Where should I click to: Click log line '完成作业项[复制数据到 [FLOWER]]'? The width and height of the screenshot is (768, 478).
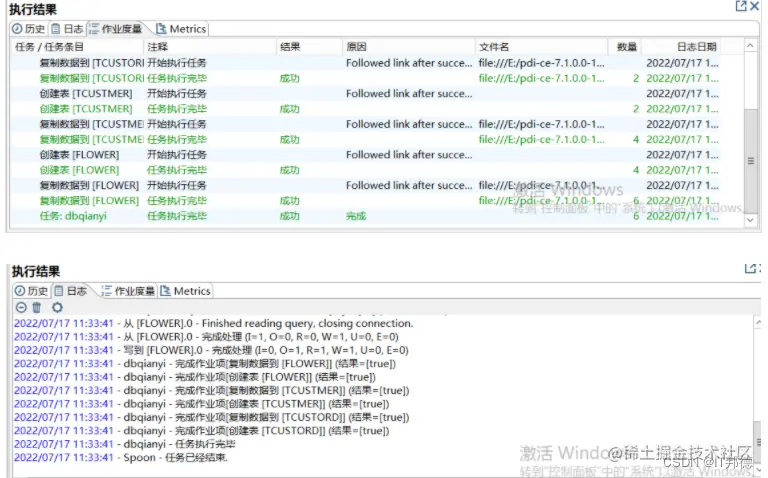[x=205, y=363]
